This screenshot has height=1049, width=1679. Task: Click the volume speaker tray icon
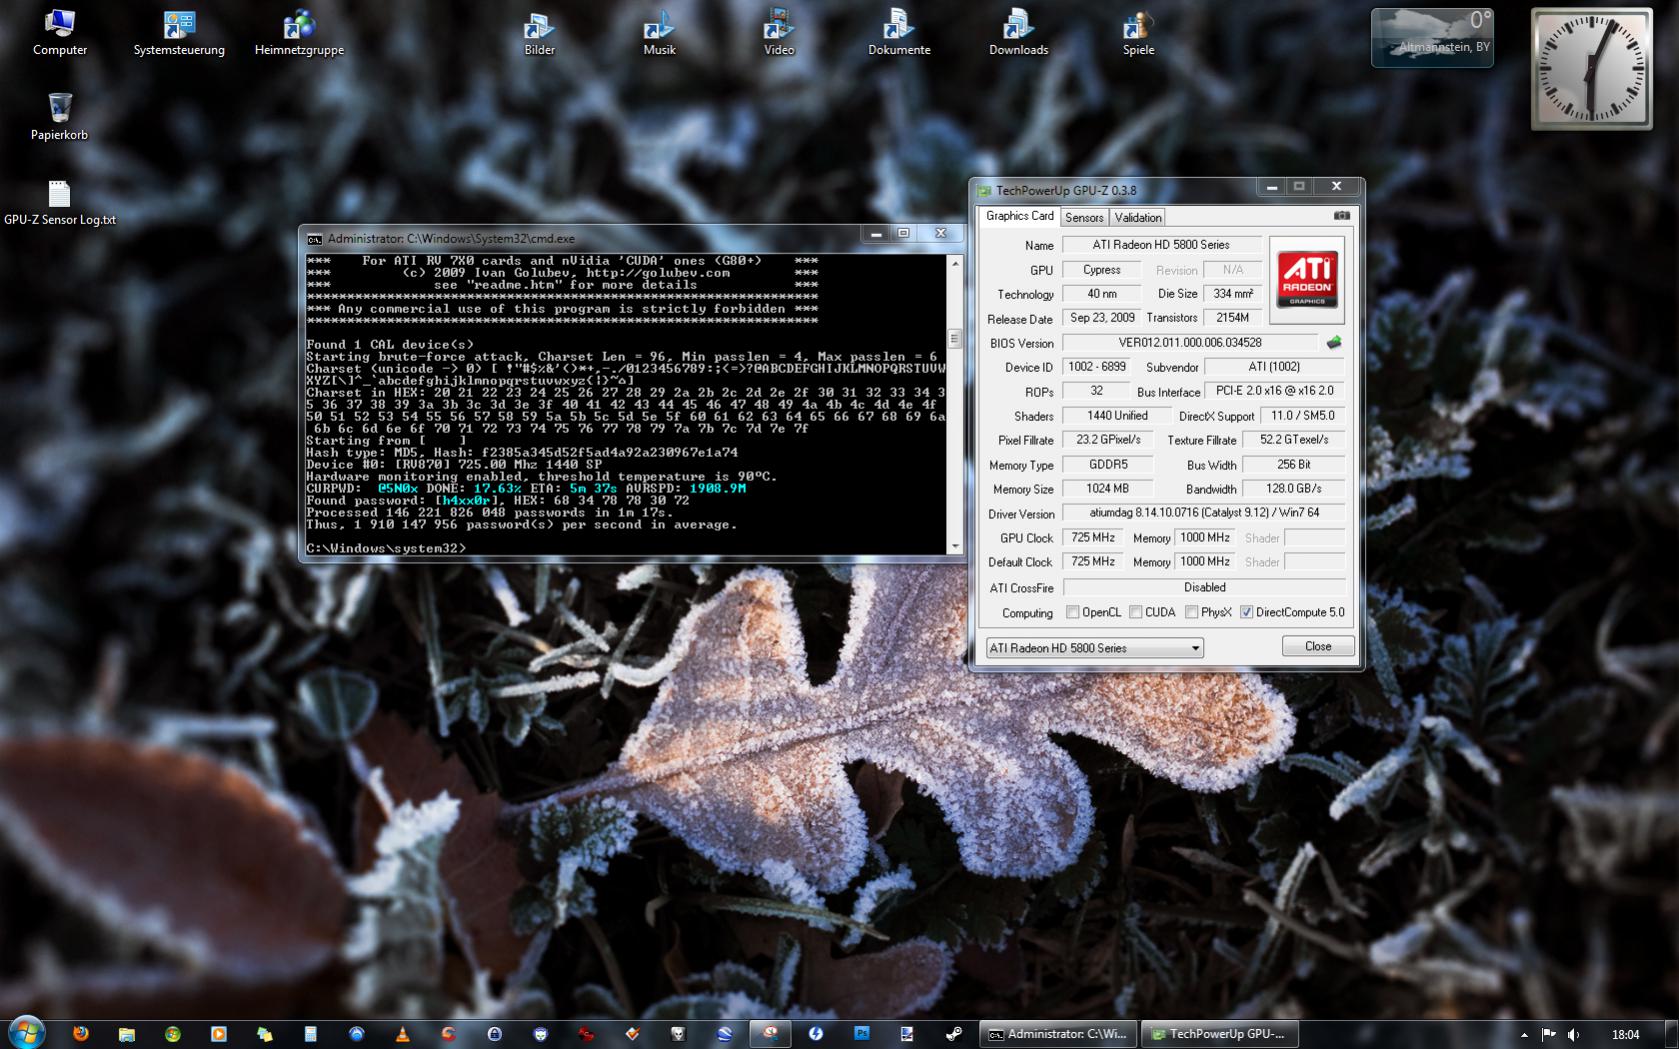pos(1573,1034)
